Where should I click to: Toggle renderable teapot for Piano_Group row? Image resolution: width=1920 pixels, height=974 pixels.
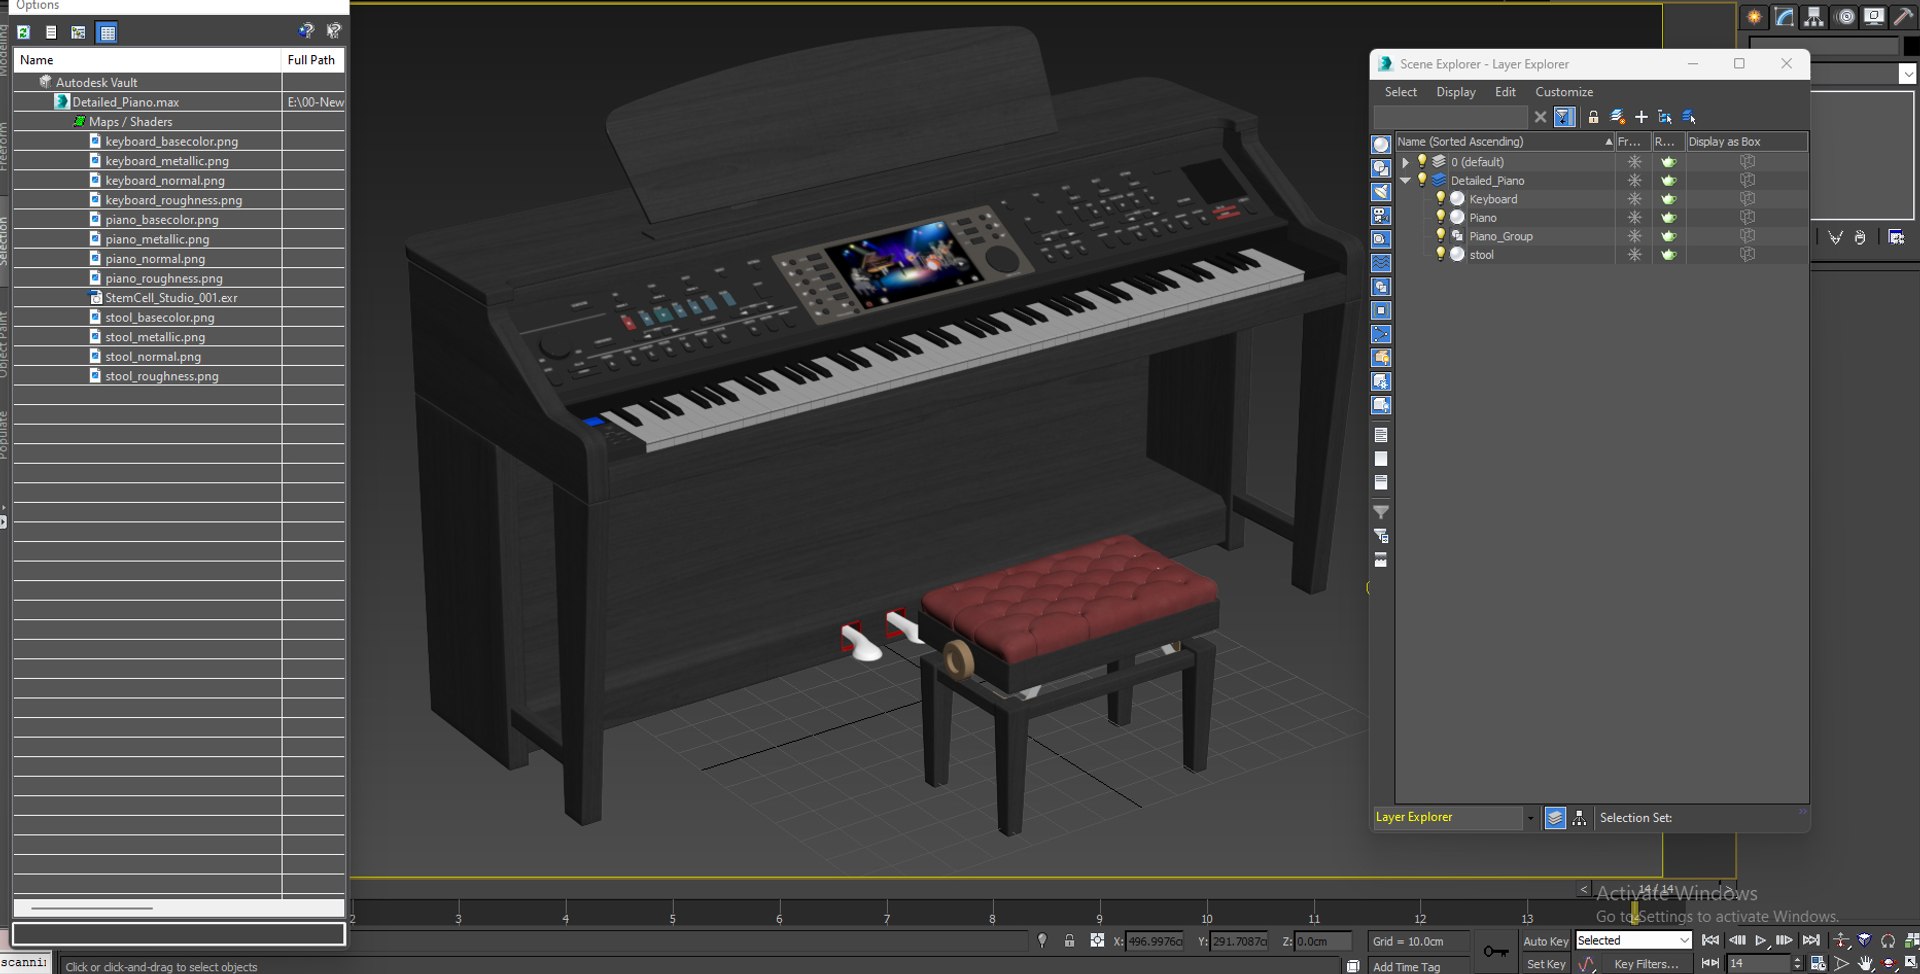point(1668,236)
